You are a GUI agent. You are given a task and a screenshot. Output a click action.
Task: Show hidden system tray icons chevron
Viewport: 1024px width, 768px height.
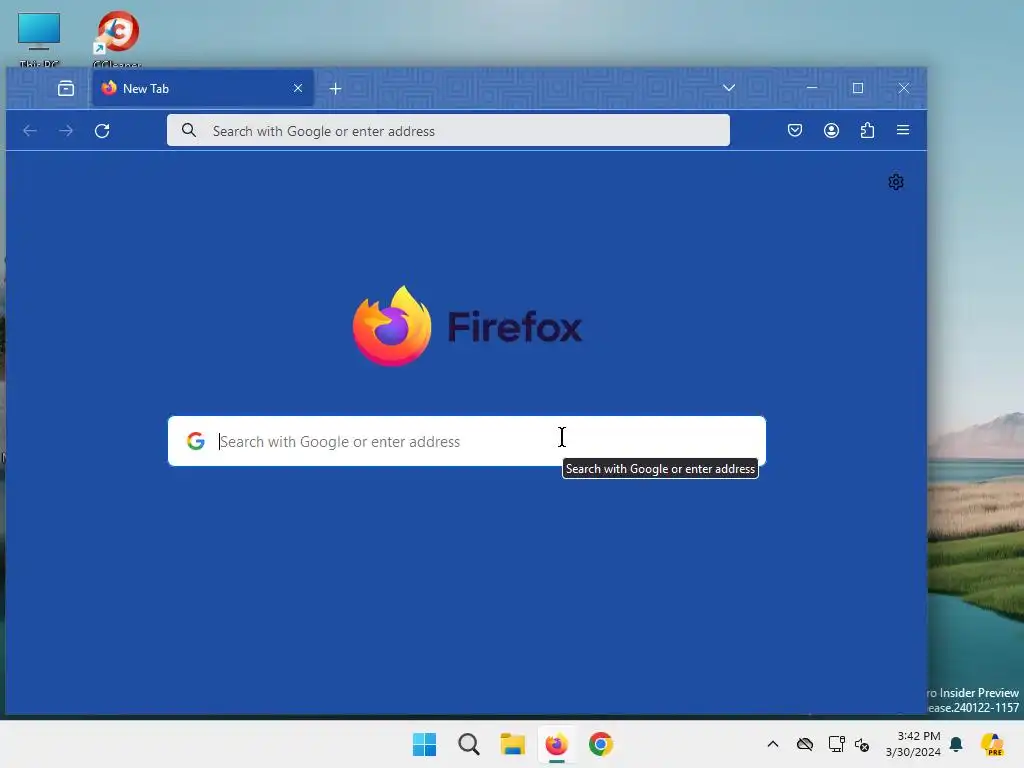pyautogui.click(x=773, y=744)
